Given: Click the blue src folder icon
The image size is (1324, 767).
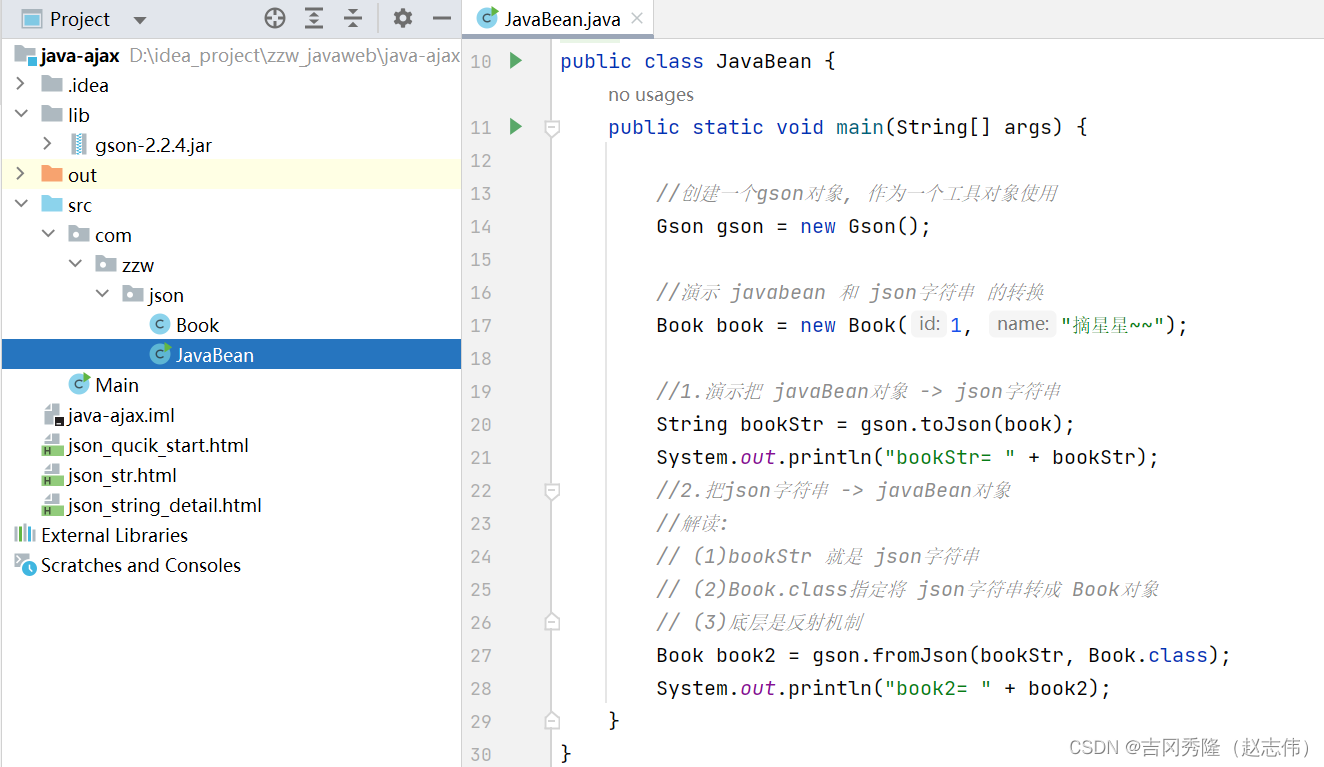Looking at the screenshot, I should [x=52, y=205].
